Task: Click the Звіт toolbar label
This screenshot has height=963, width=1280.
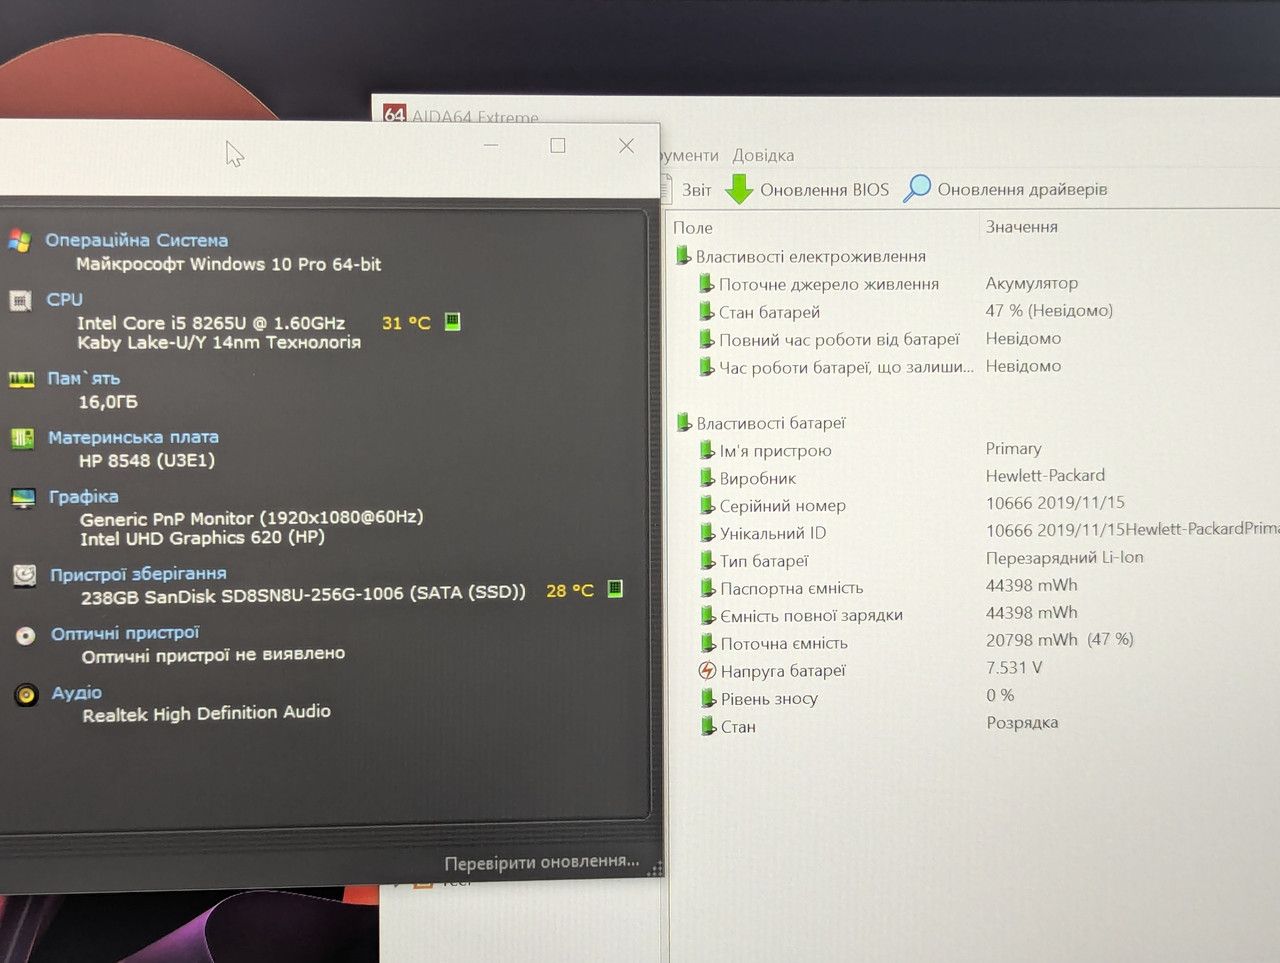Action: 697,190
